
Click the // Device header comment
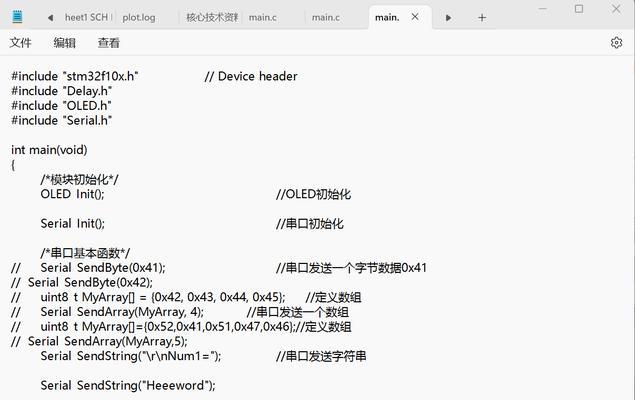click(251, 76)
